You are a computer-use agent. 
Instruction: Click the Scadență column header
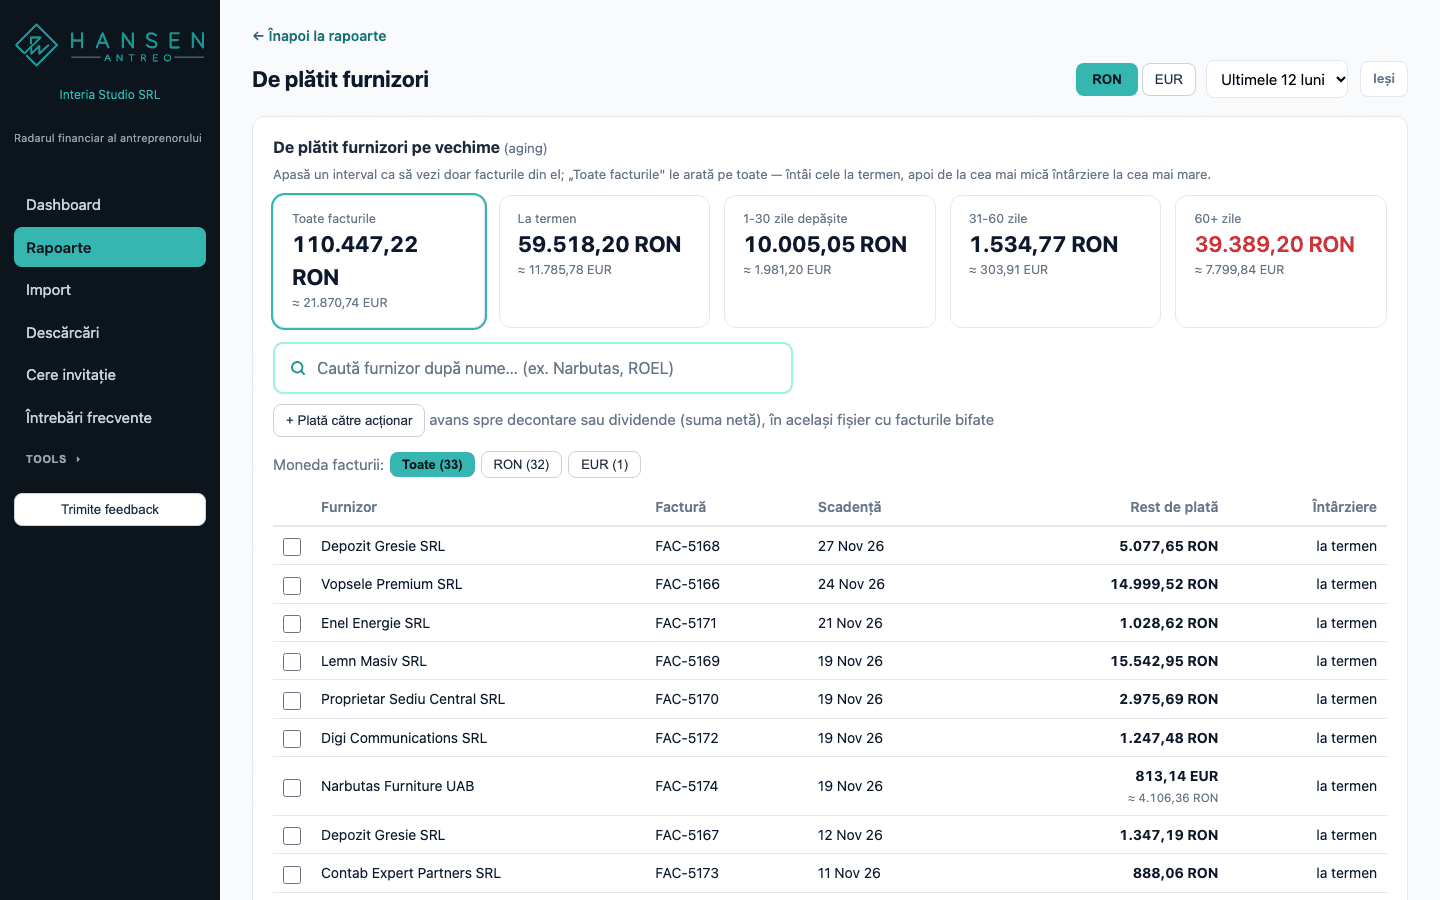coord(850,507)
